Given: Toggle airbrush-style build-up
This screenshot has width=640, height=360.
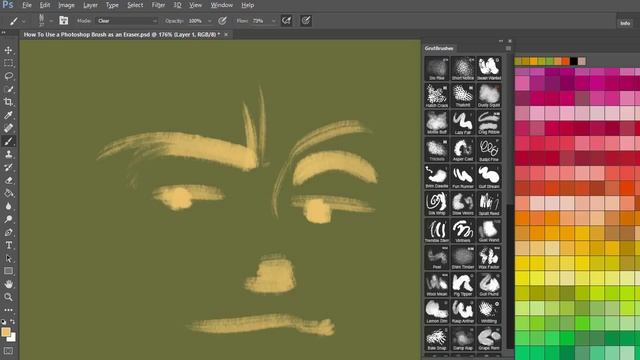Looking at the screenshot, I should pyautogui.click(x=287, y=20).
